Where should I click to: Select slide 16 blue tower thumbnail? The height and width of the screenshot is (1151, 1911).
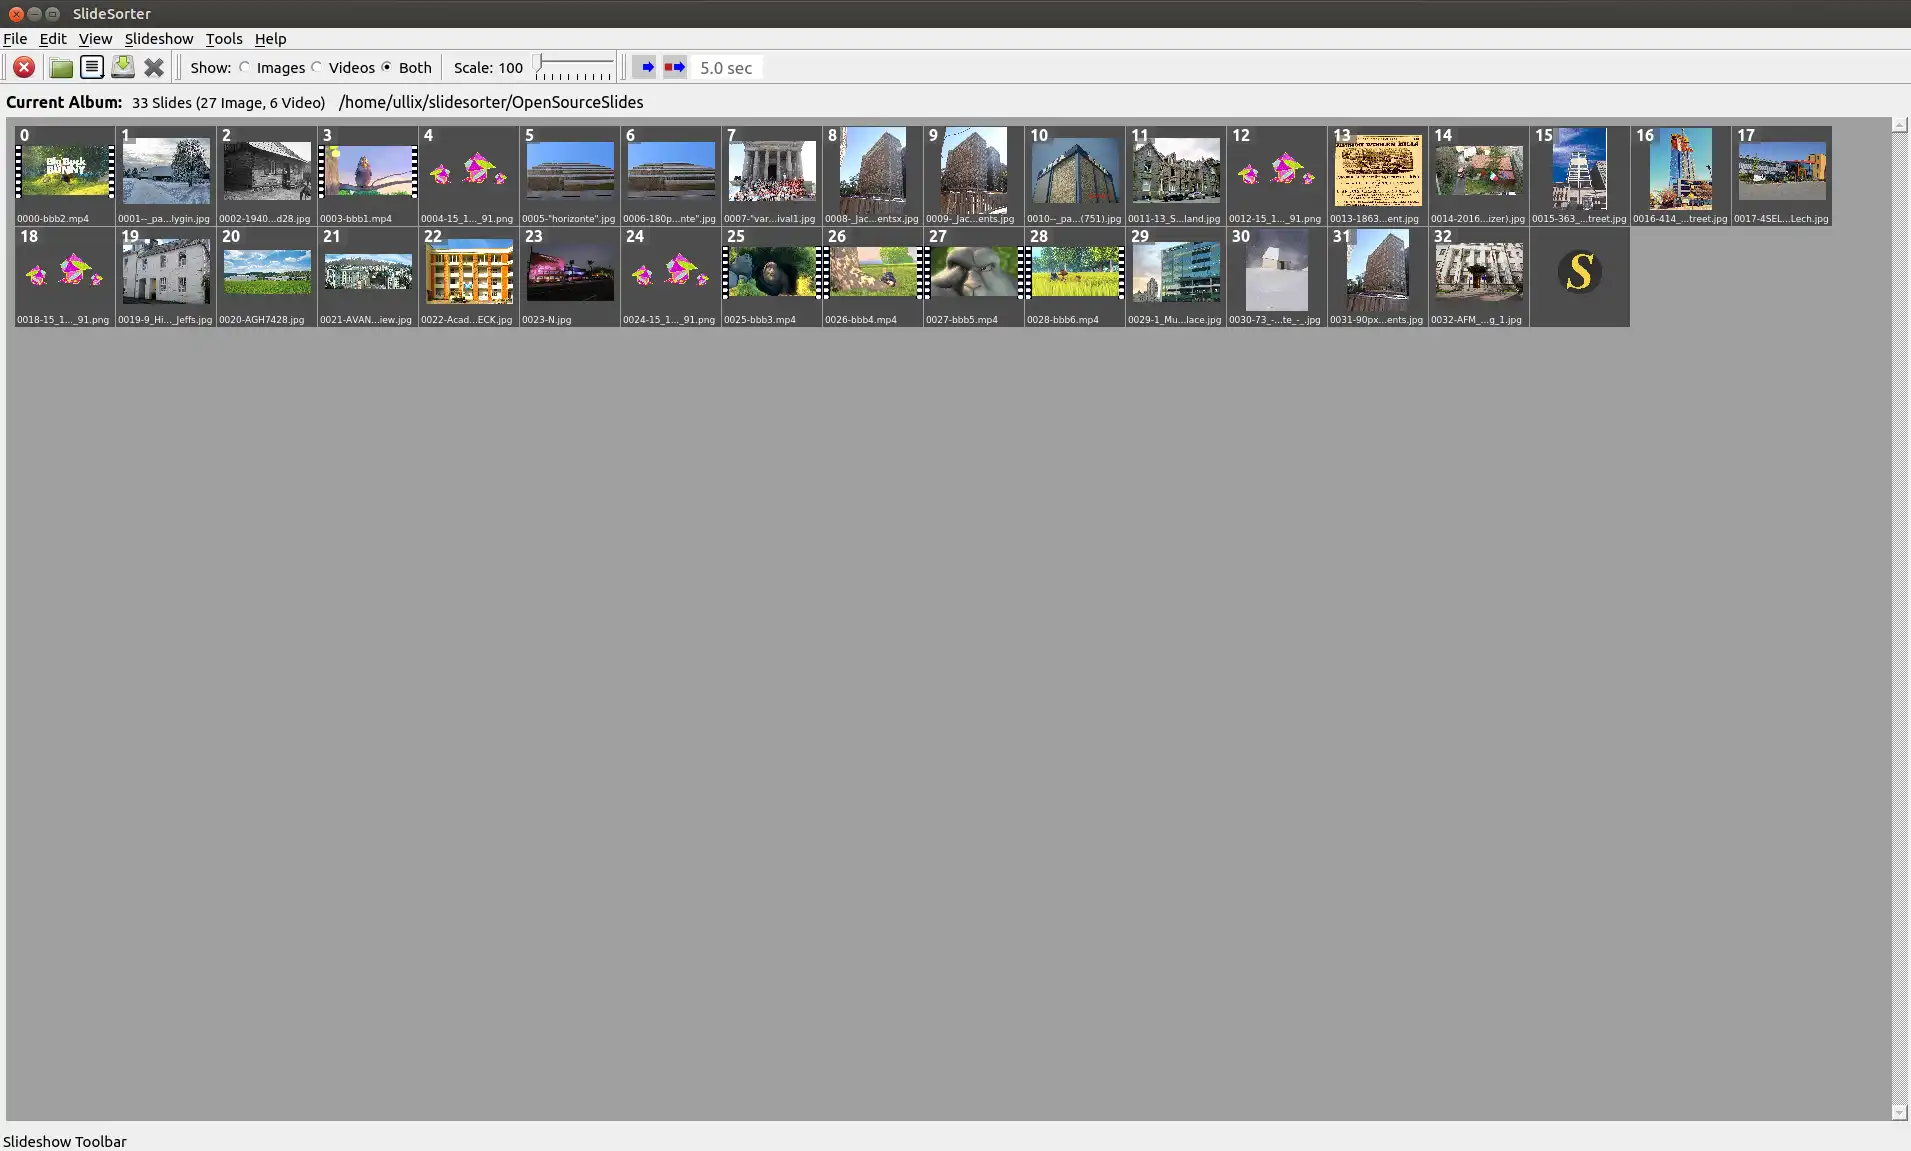pos(1681,175)
